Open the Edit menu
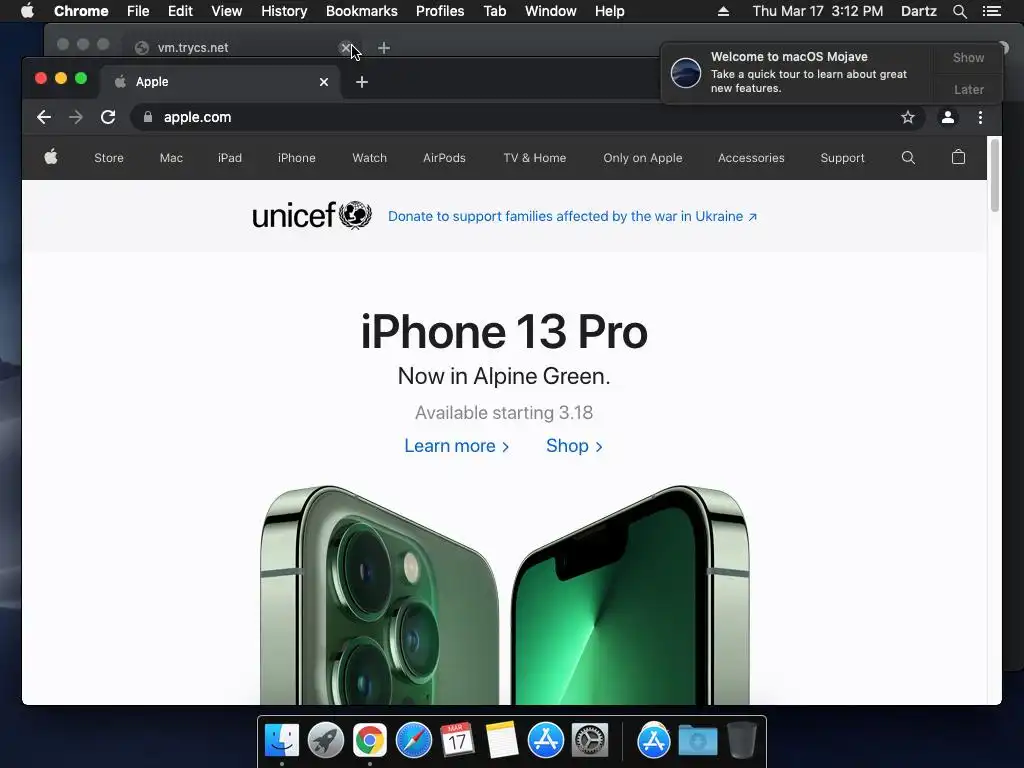1024x768 pixels. (x=180, y=11)
